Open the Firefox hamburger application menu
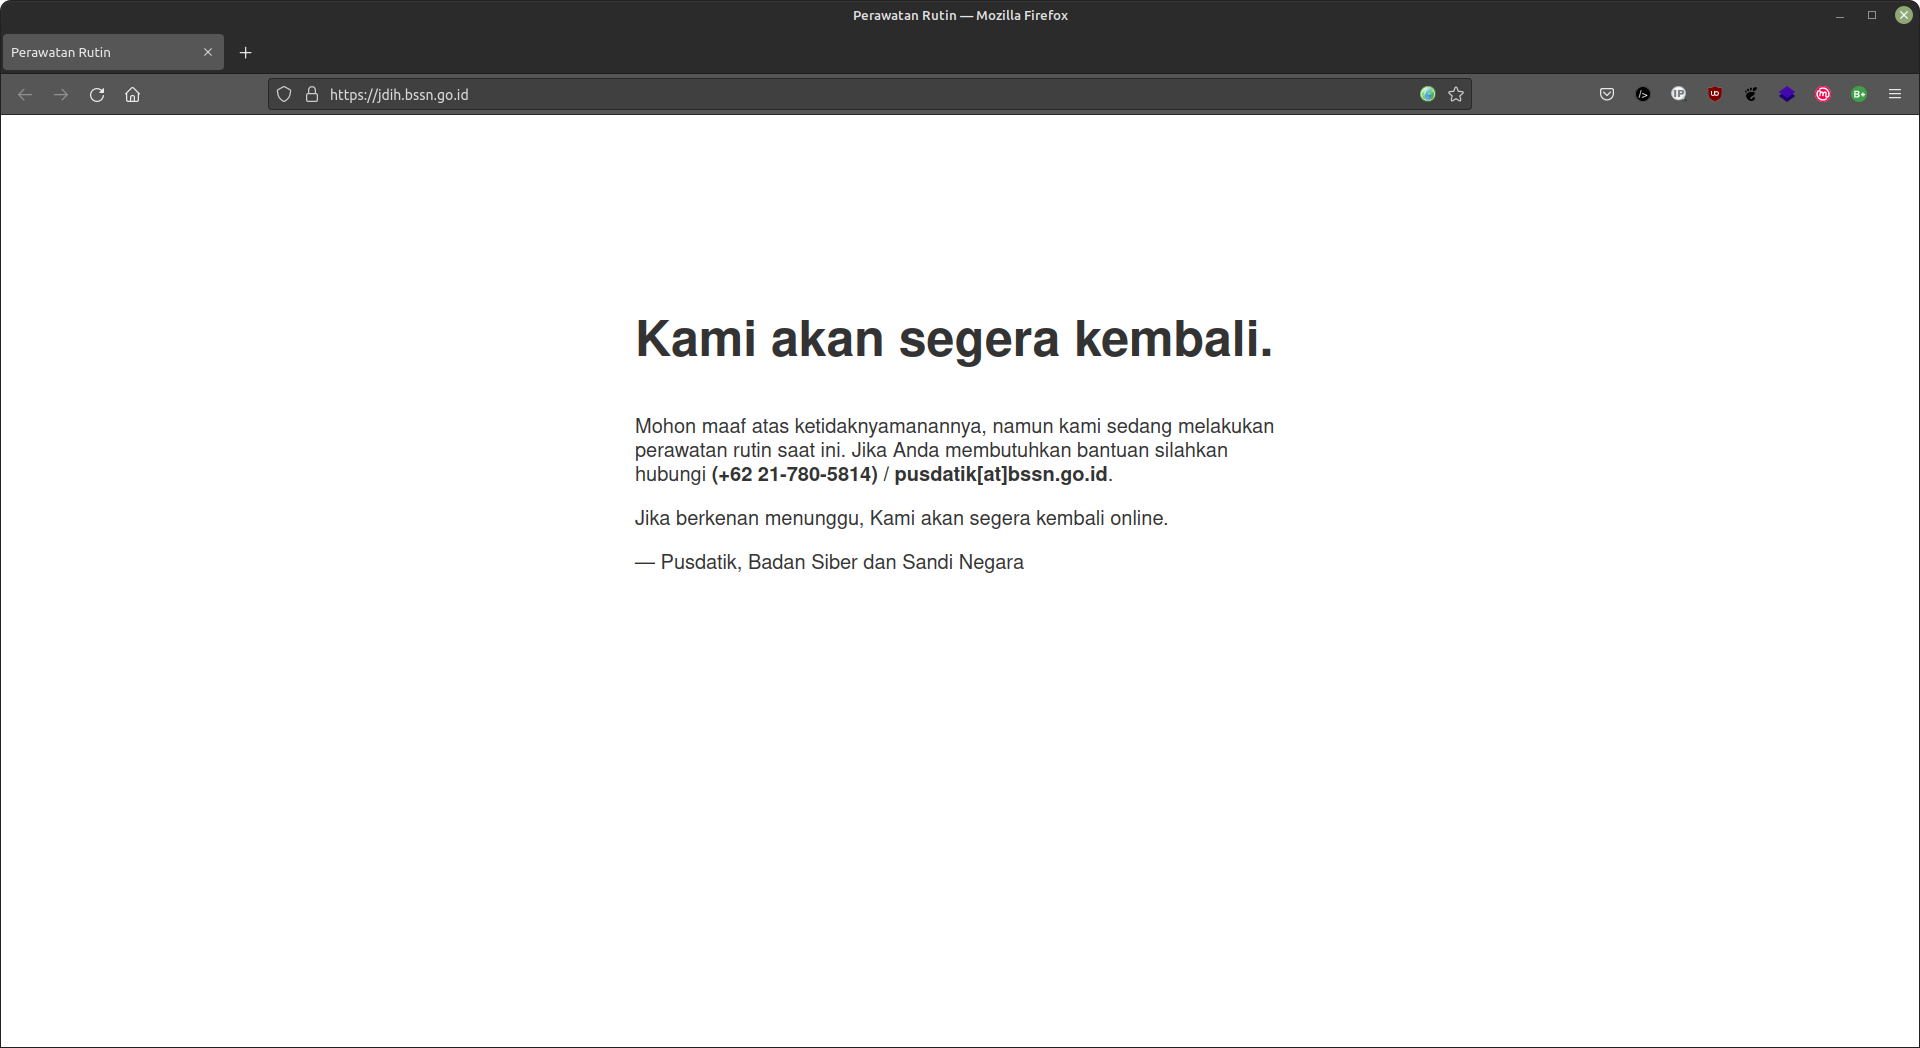Screen dimensions: 1920x1048 point(1895,94)
